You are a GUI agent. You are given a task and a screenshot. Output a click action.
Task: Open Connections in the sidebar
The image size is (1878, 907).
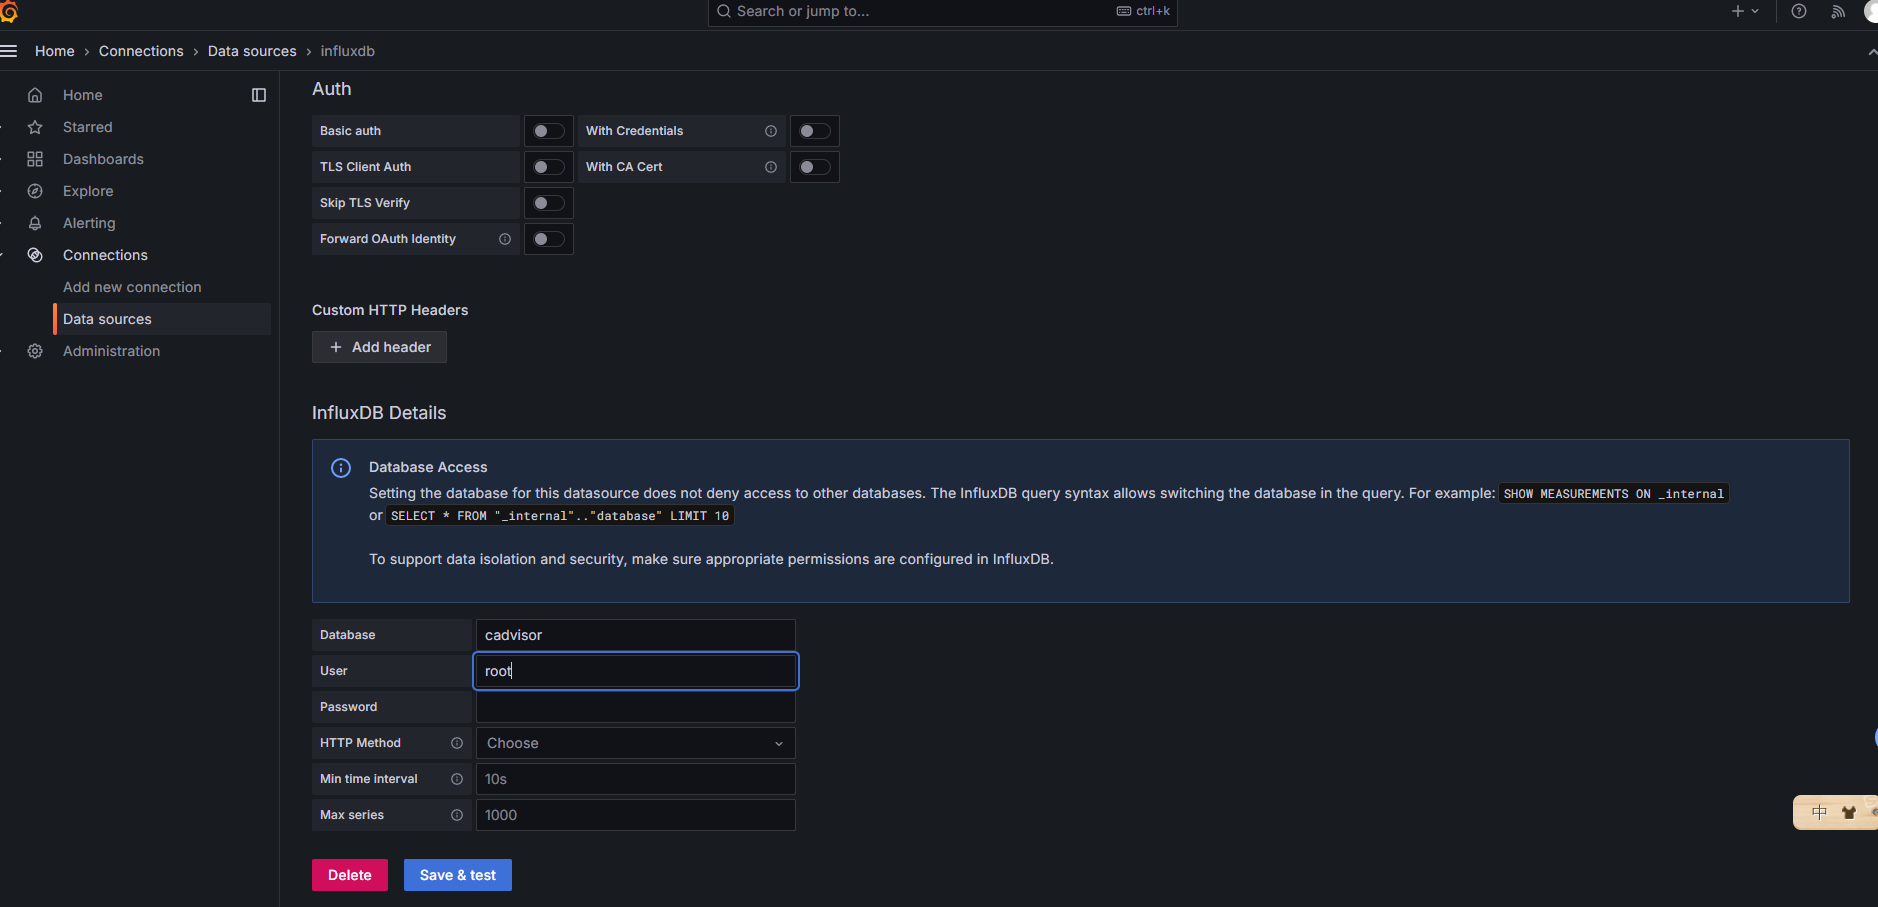105,255
